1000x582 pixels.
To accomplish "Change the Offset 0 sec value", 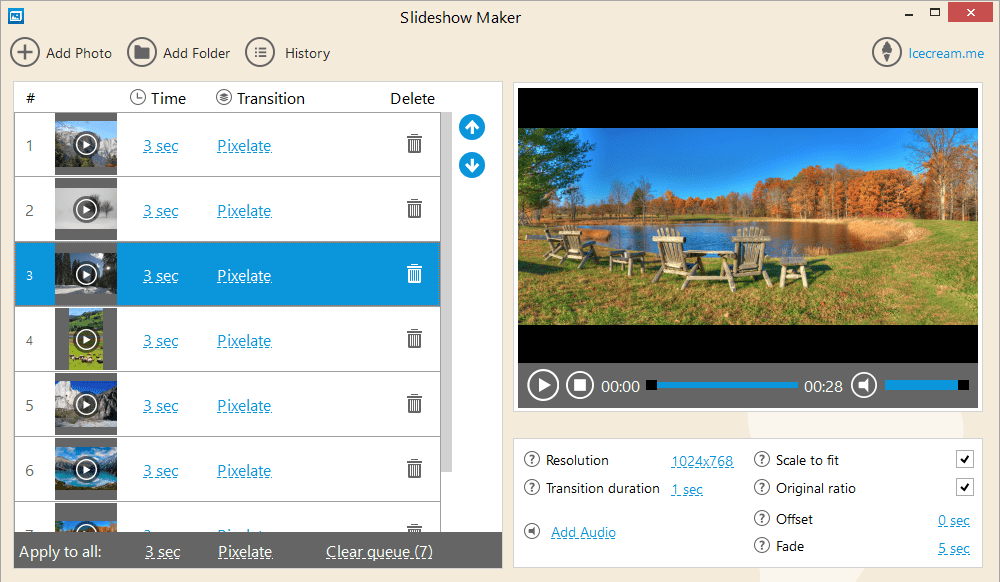I will (x=953, y=520).
